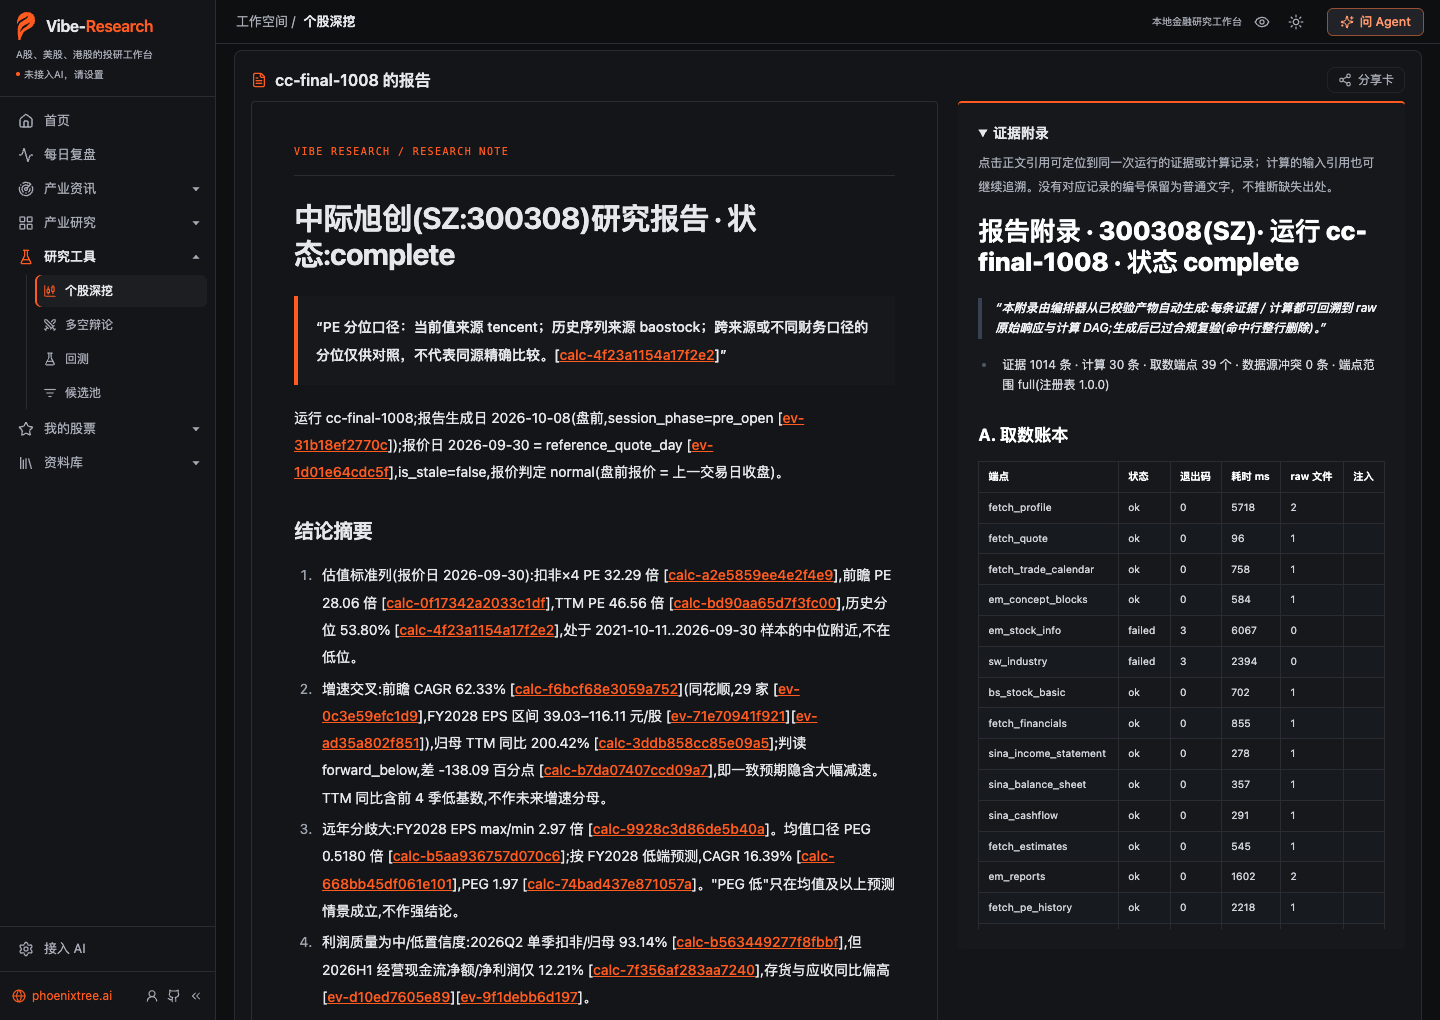This screenshot has width=1440, height=1020.
Task: Open the GitHub icon link
Action: click(x=174, y=996)
